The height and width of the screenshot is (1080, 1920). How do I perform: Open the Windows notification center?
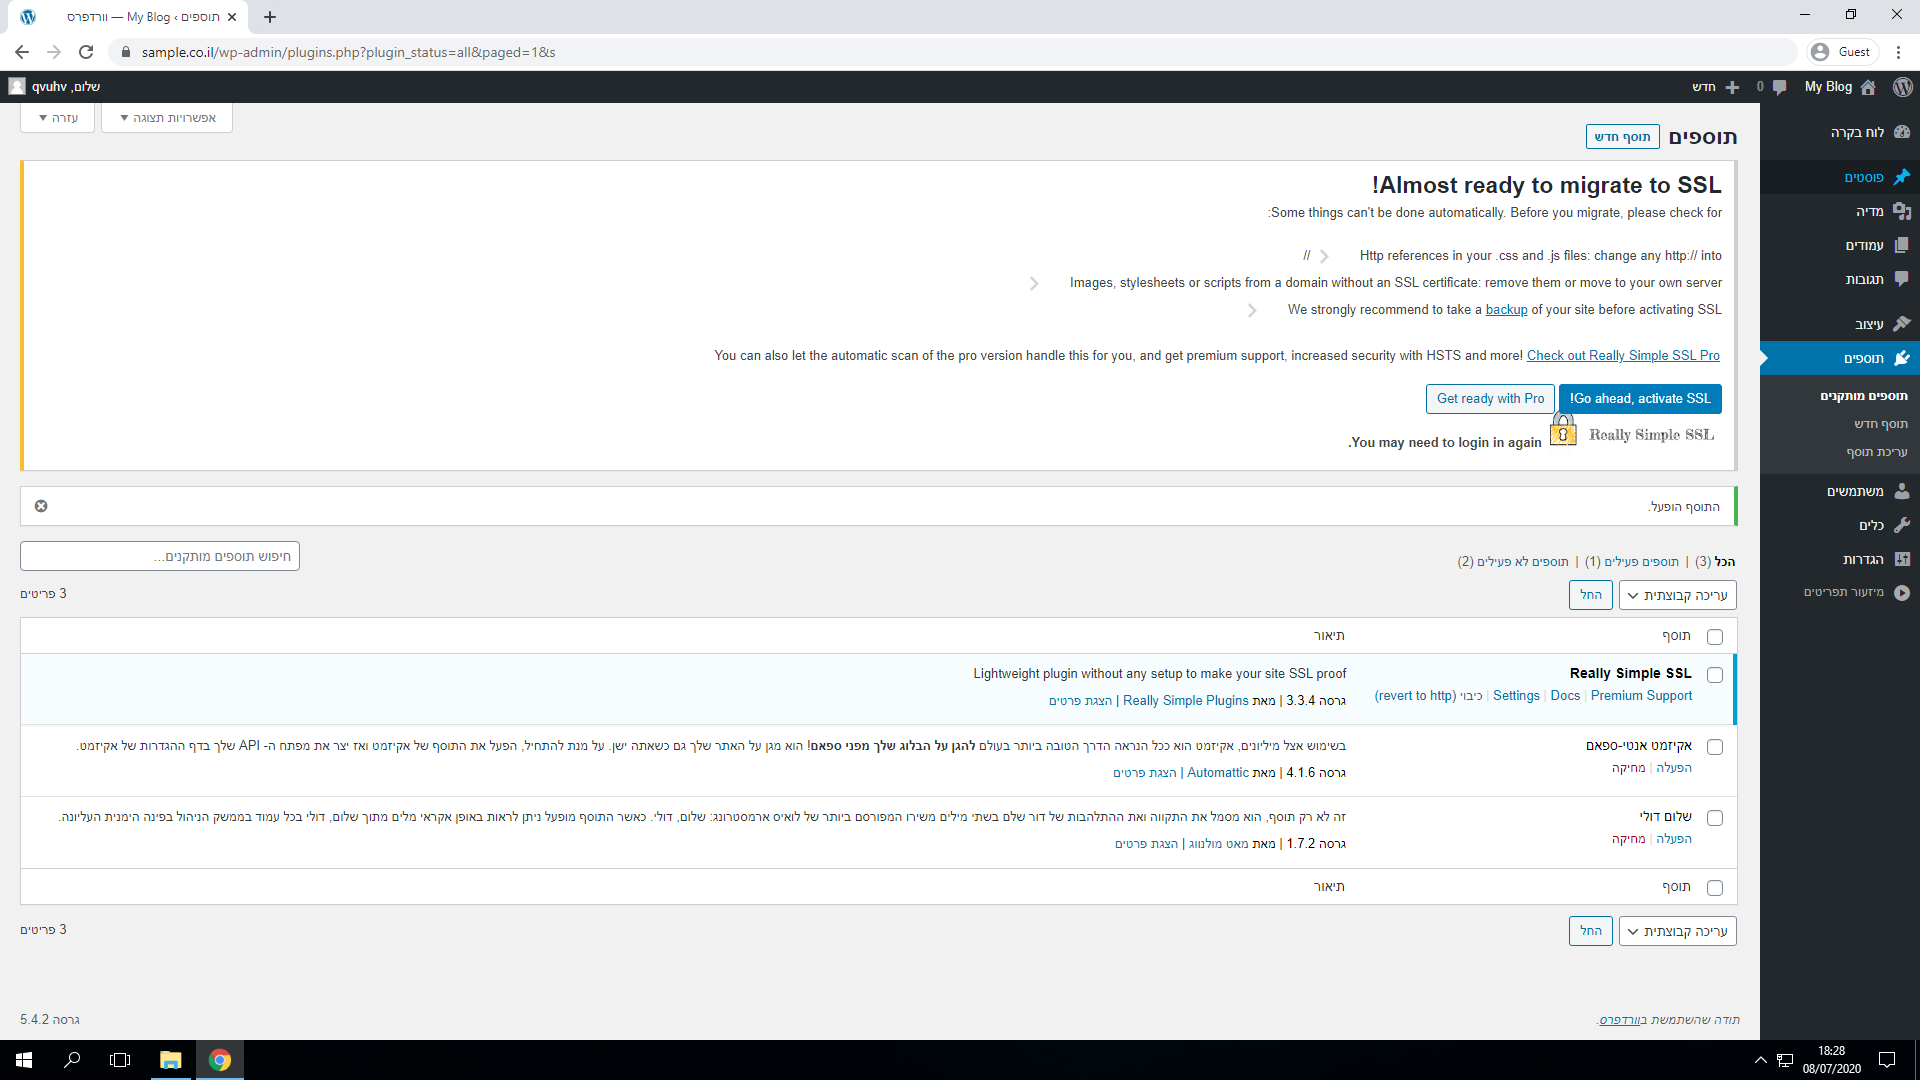(1887, 1060)
